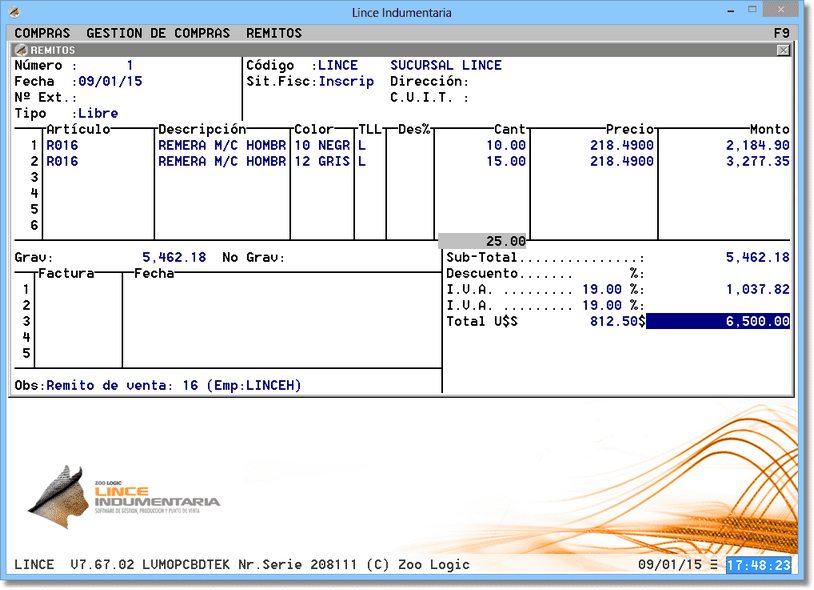The width and height of the screenshot is (814, 590).
Task: Open GESTION DE COMPRAS in the menu bar
Action: 158,33
